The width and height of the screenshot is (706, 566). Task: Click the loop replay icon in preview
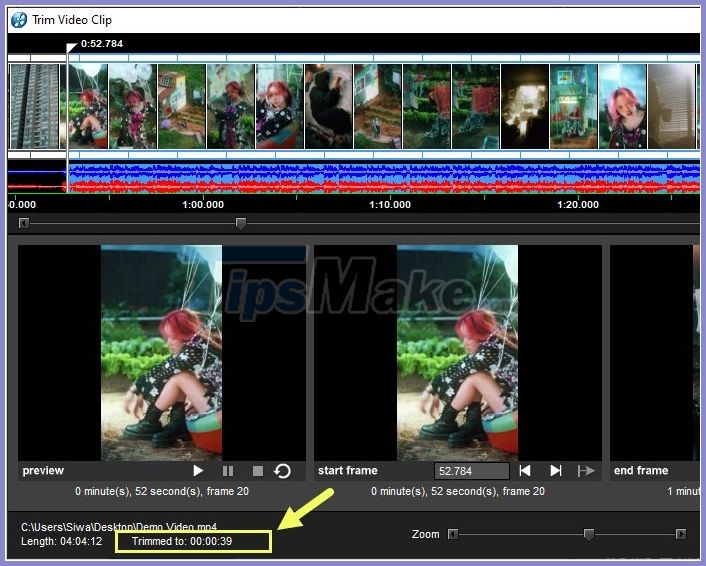pyautogui.click(x=282, y=471)
